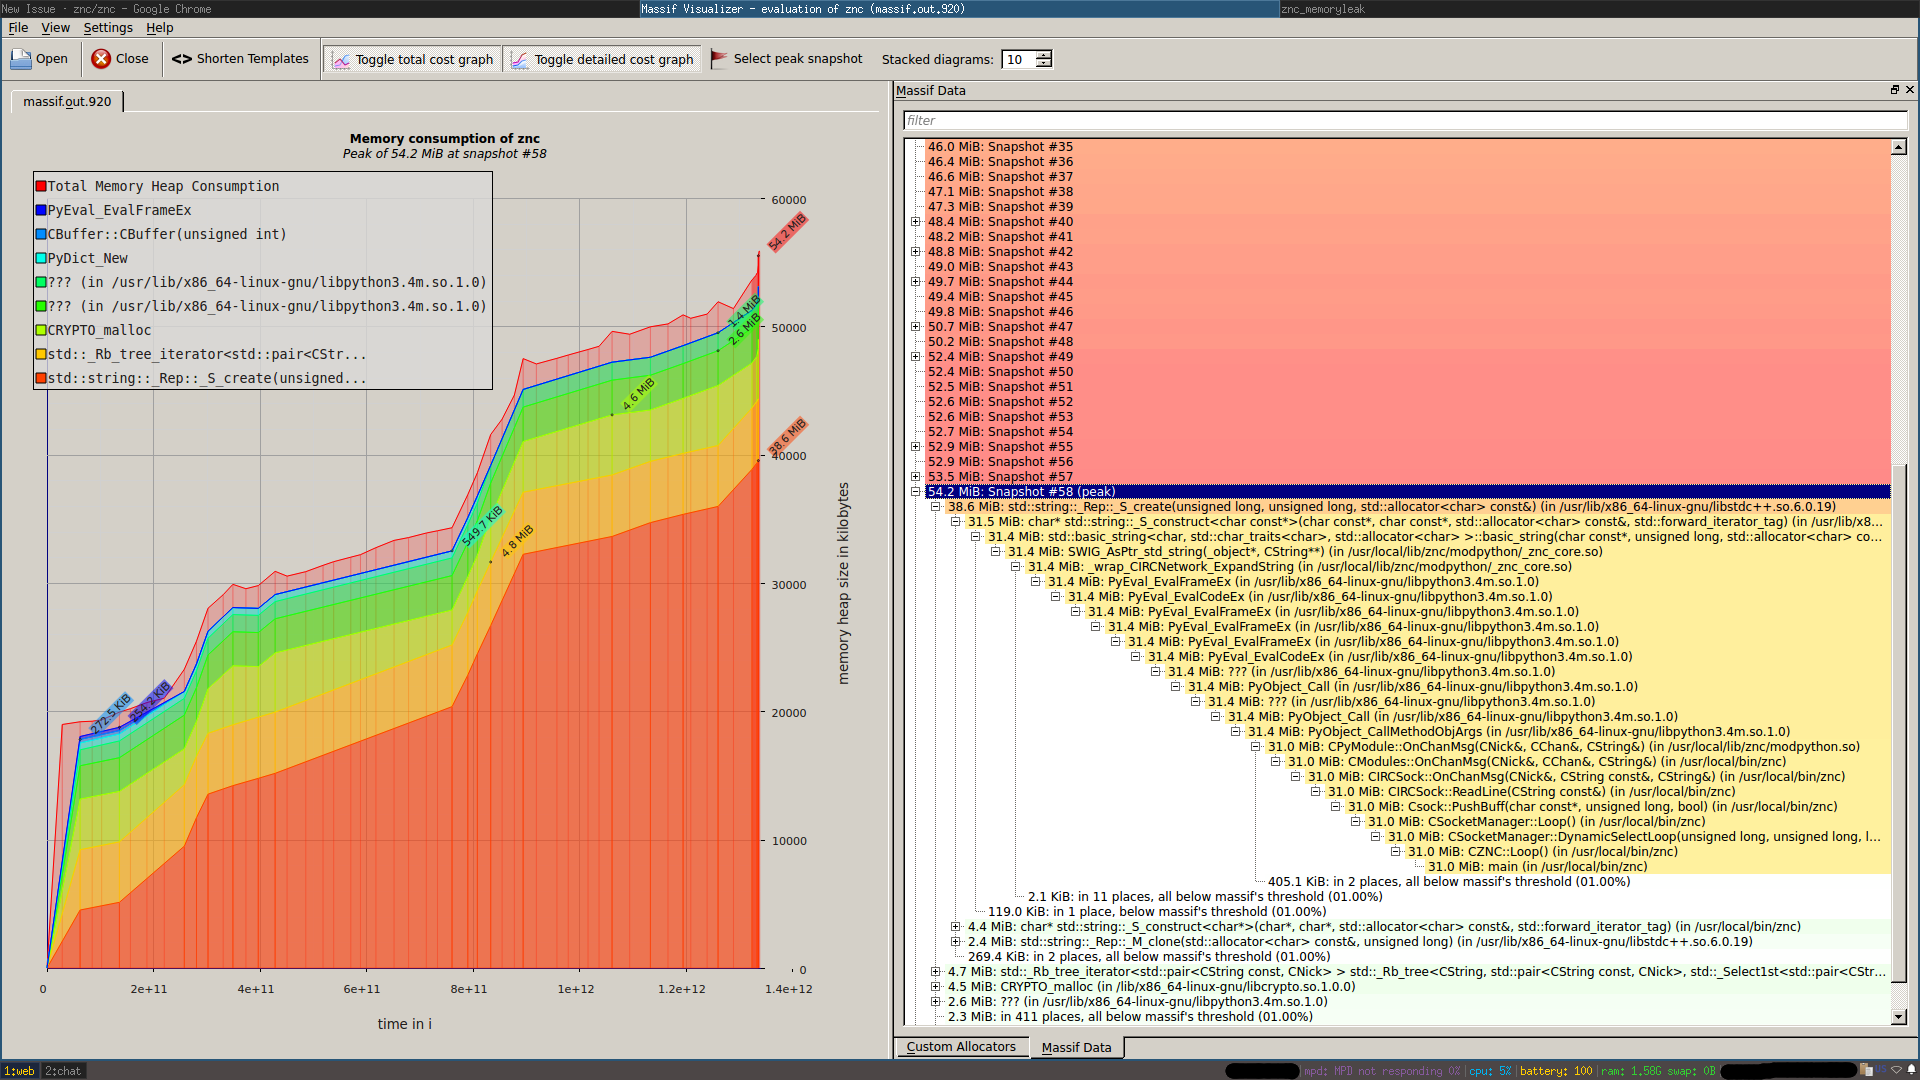Expand 4.7 MiB _Rb_tree_iterator node
1920x1080 pixels.
coord(935,972)
